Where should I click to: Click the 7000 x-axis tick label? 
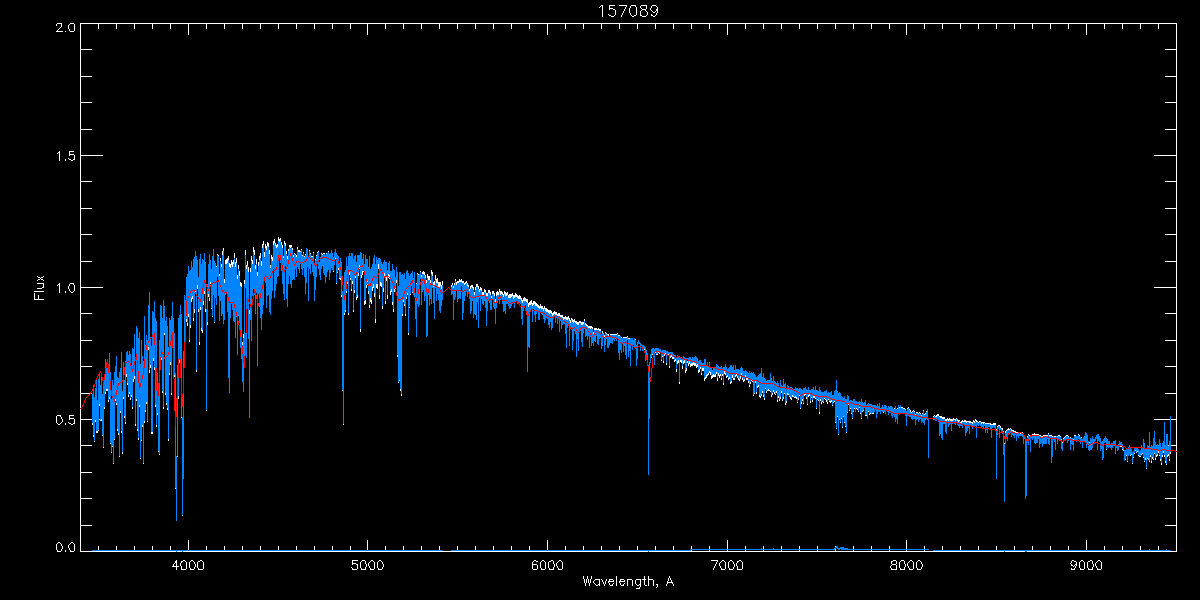coord(727,564)
